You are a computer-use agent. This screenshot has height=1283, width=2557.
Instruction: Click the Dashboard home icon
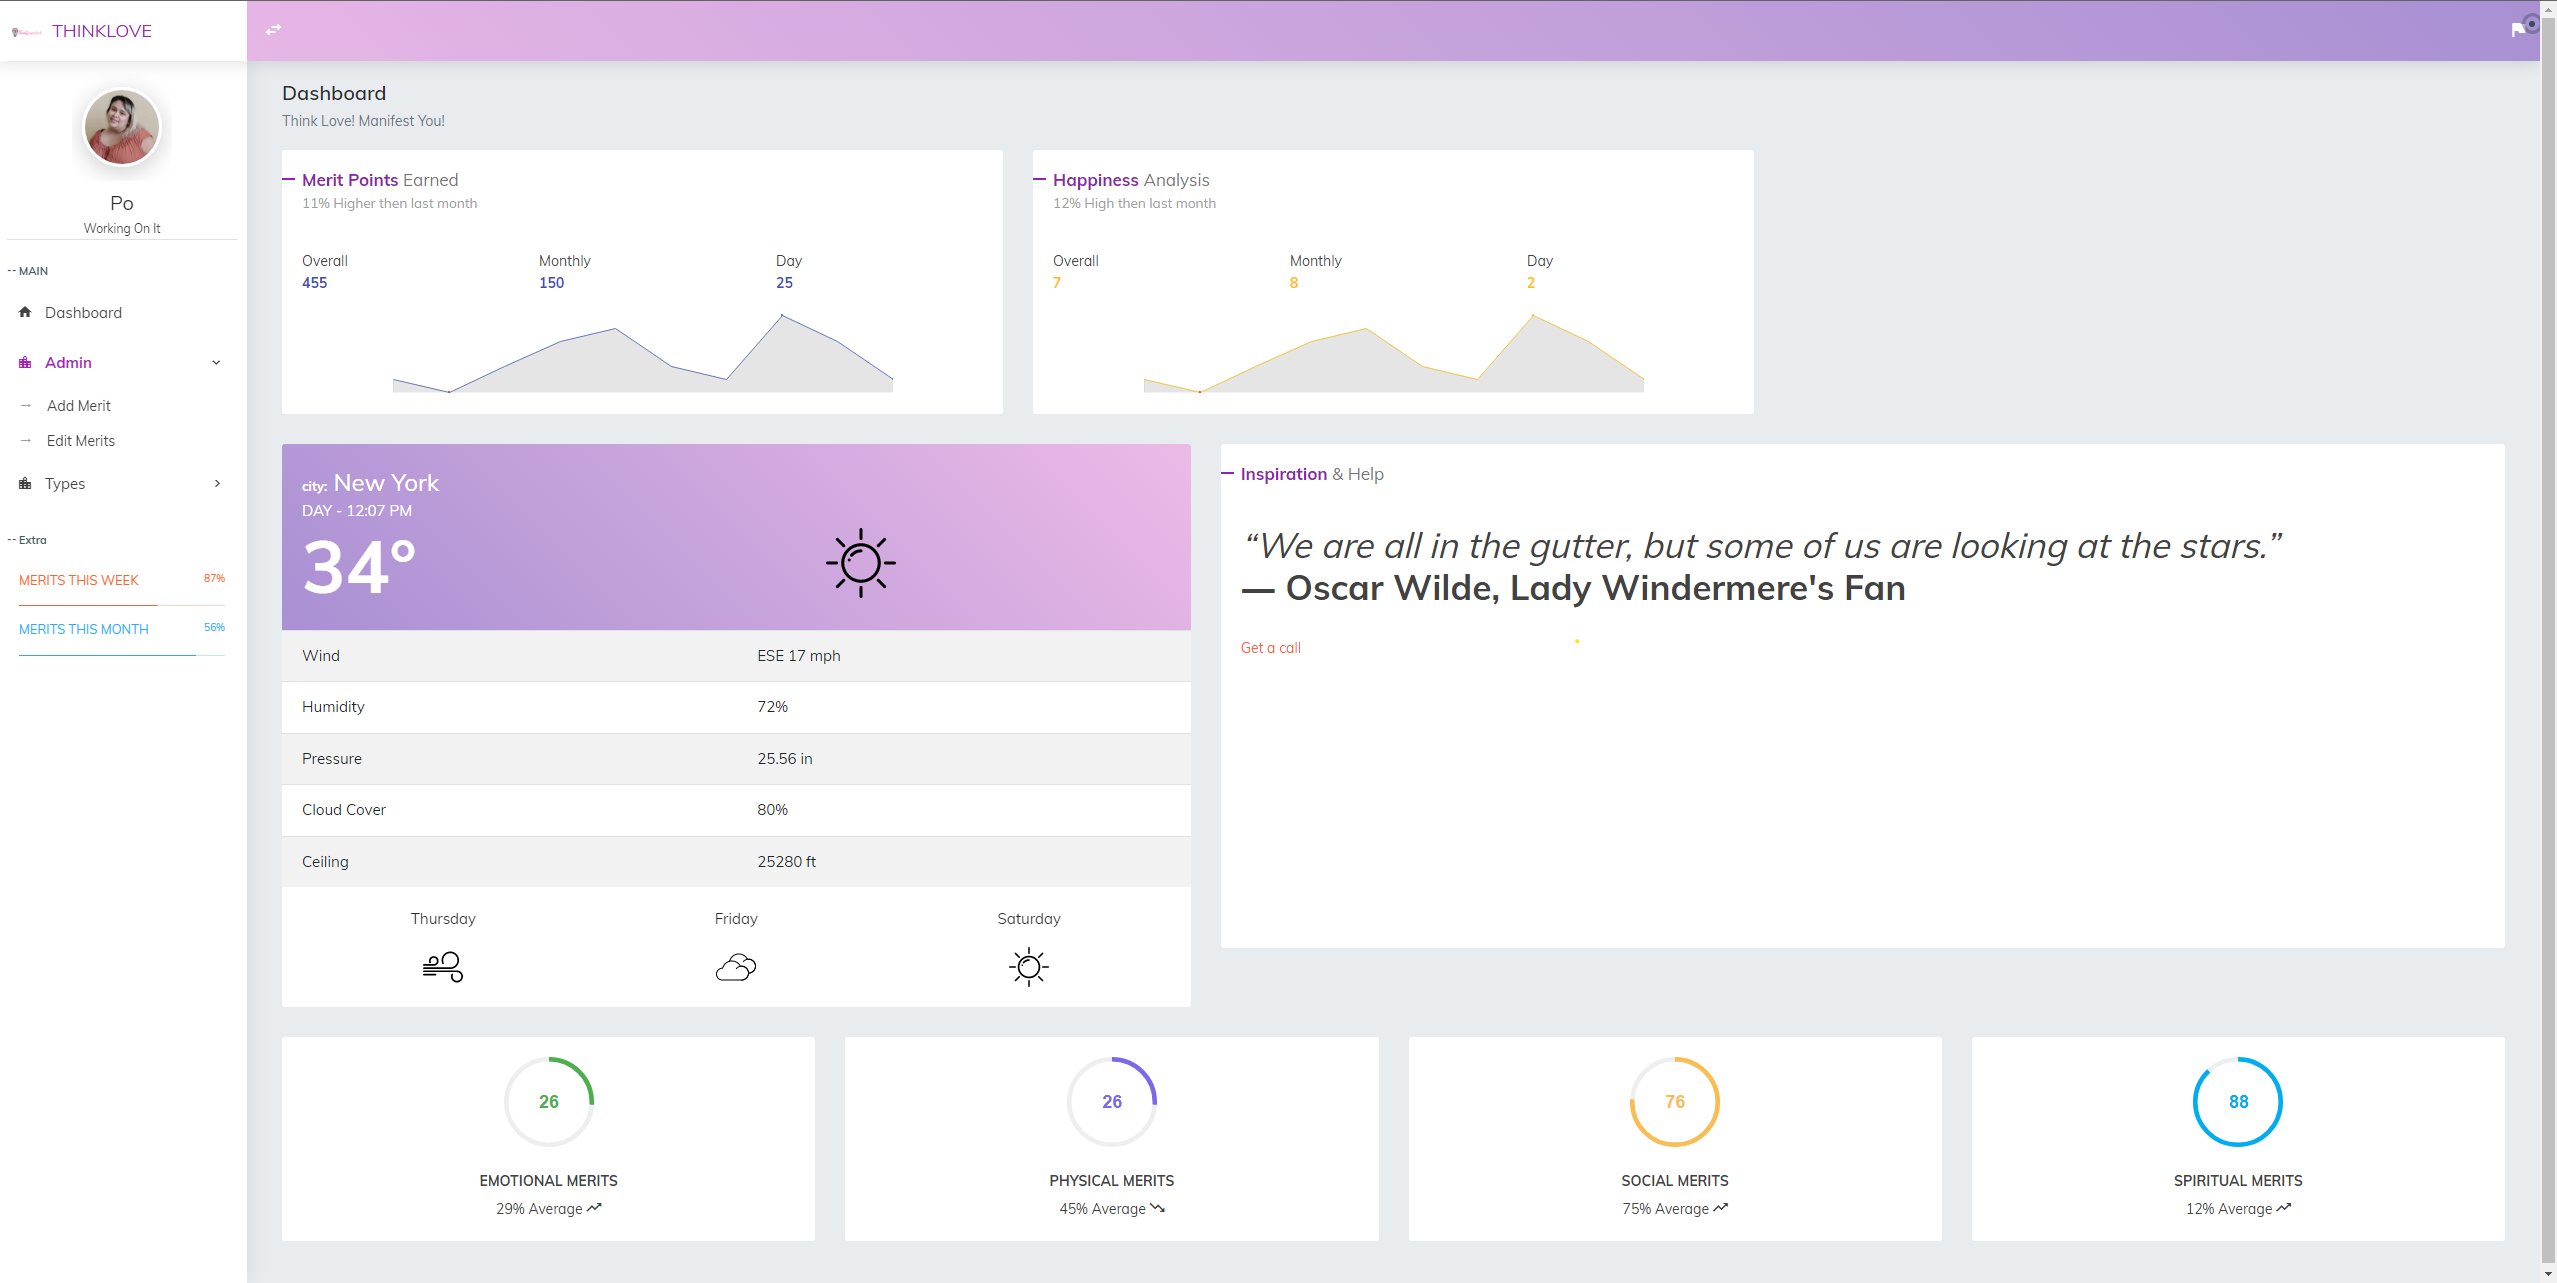25,312
